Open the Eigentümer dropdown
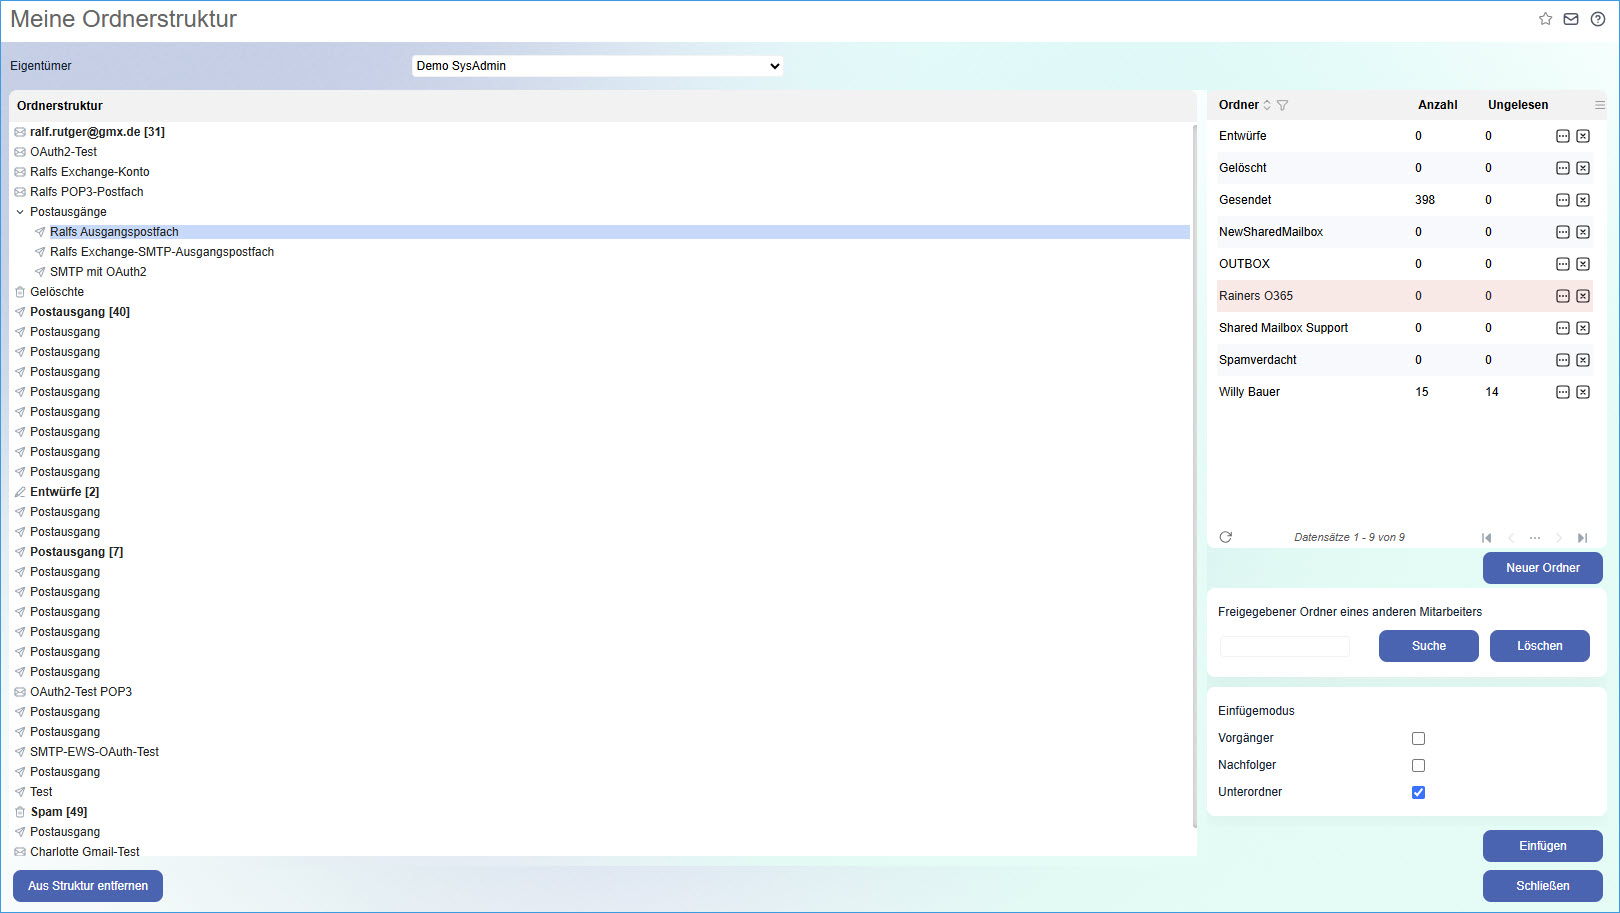This screenshot has height=913, width=1620. click(x=597, y=66)
